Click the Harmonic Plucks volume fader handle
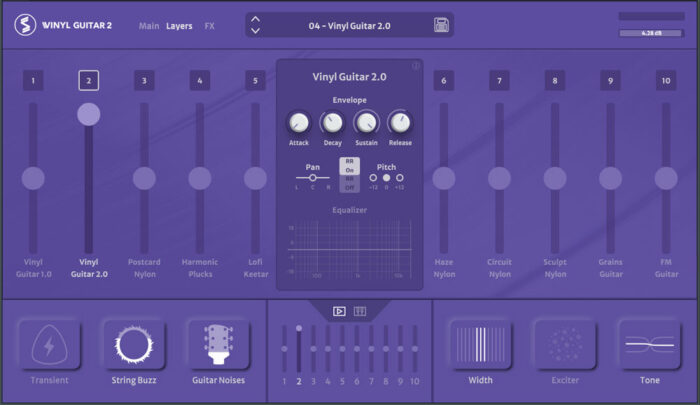The image size is (700, 405). (x=200, y=178)
